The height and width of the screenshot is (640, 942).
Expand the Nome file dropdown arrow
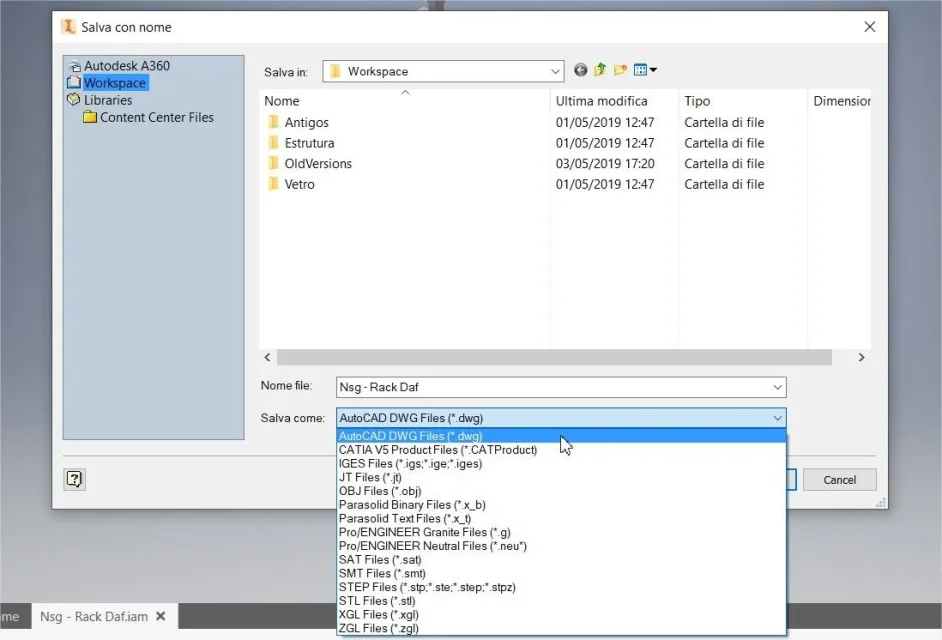coord(777,387)
